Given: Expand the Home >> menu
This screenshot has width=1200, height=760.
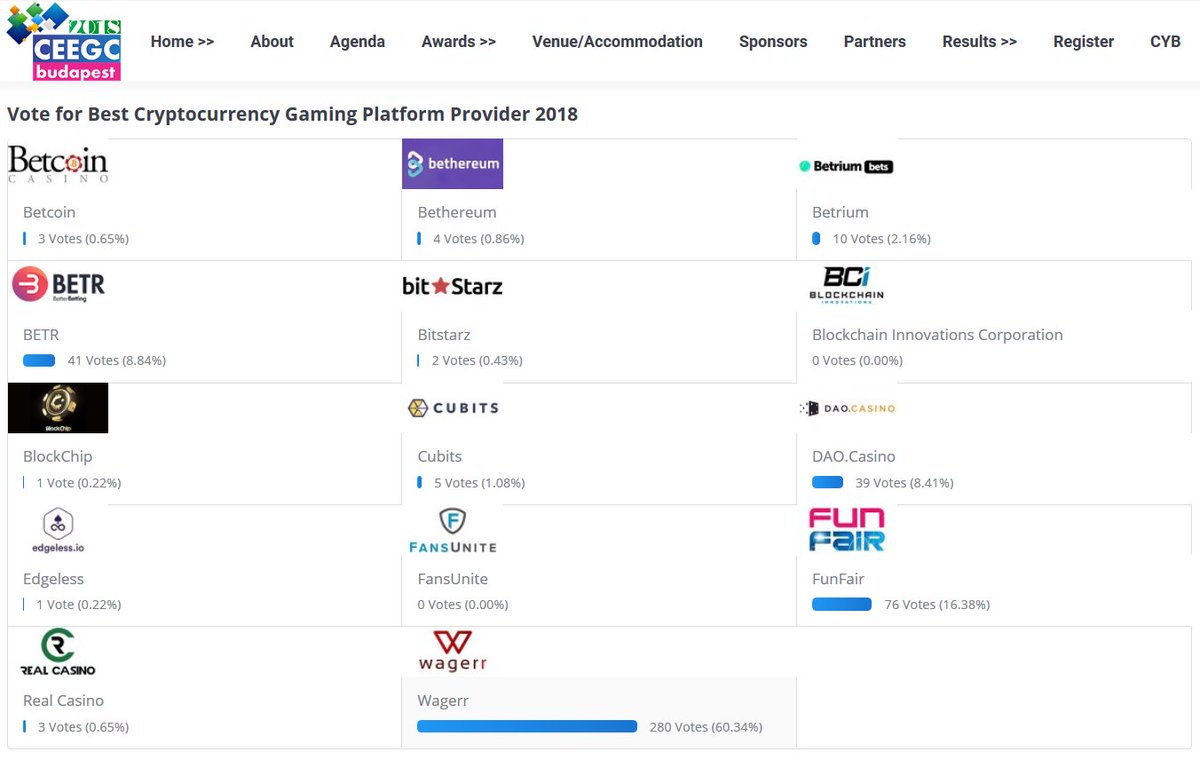Looking at the screenshot, I should 182,42.
